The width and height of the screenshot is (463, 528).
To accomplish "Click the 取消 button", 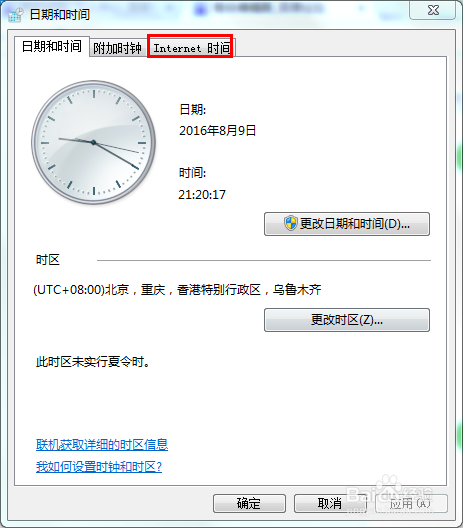I will click(330, 503).
